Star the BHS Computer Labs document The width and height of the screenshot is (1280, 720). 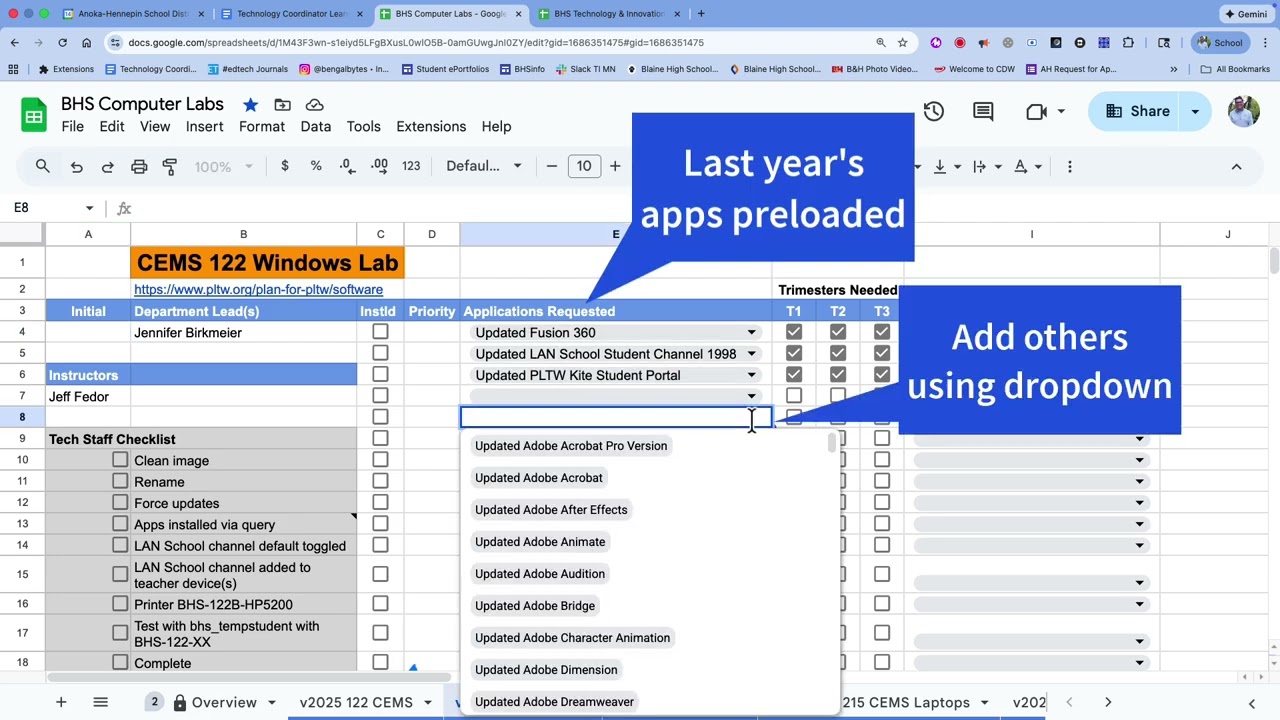(x=250, y=105)
